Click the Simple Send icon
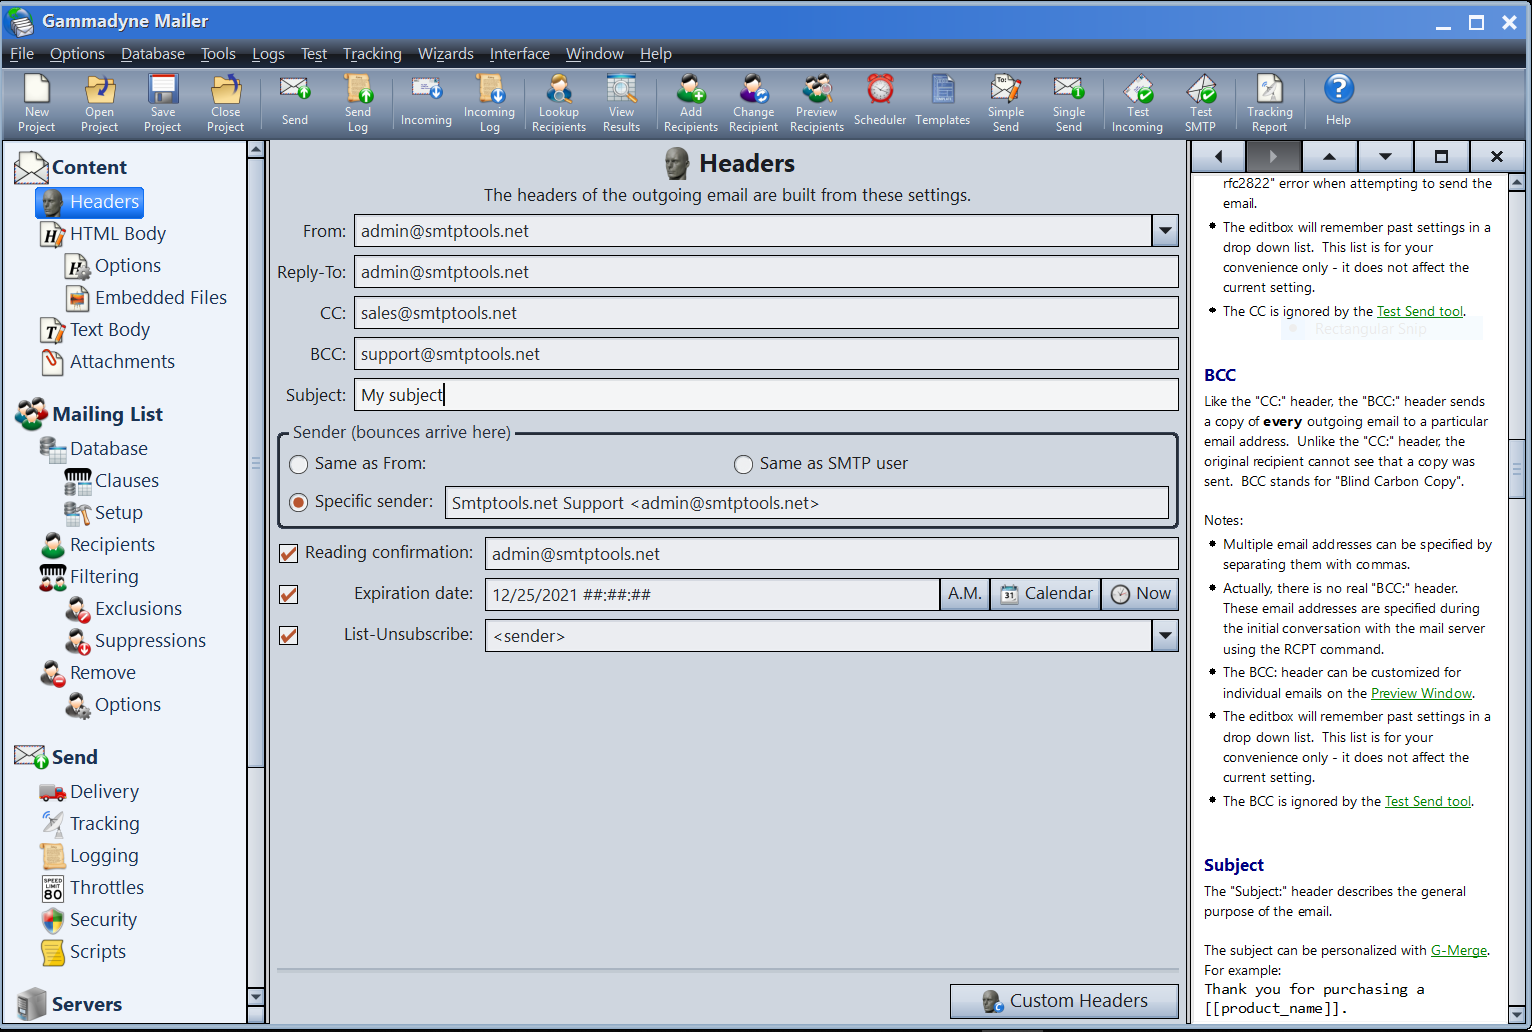The image size is (1532, 1032). click(x=1006, y=103)
